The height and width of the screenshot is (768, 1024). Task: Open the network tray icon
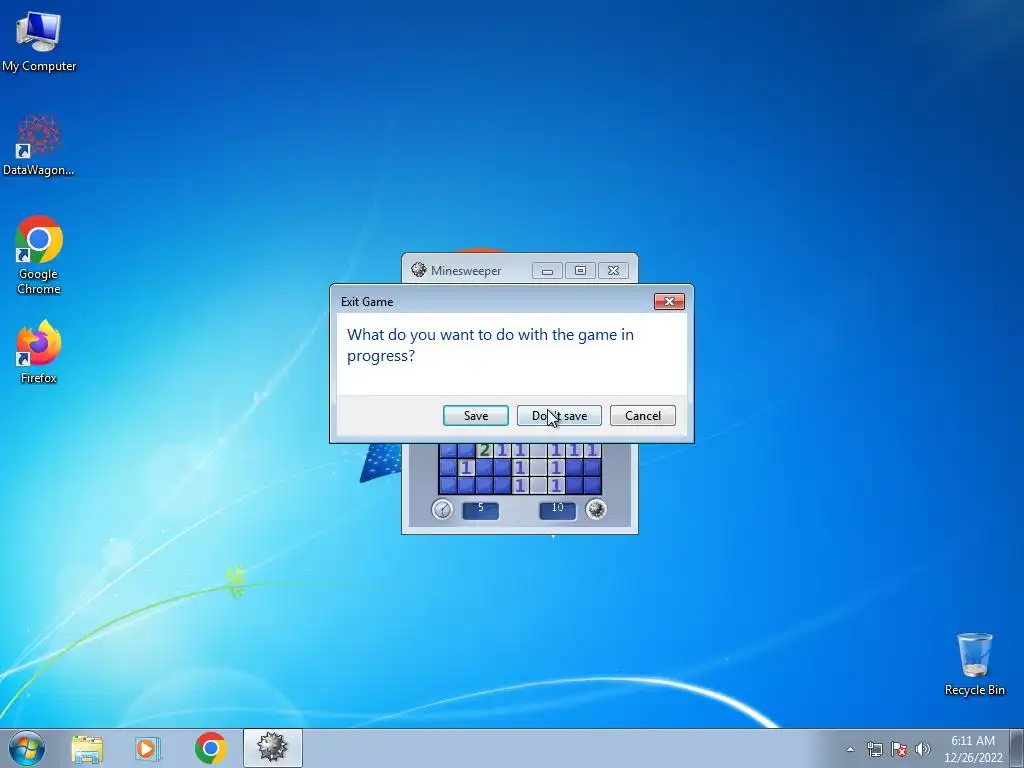pos(874,749)
